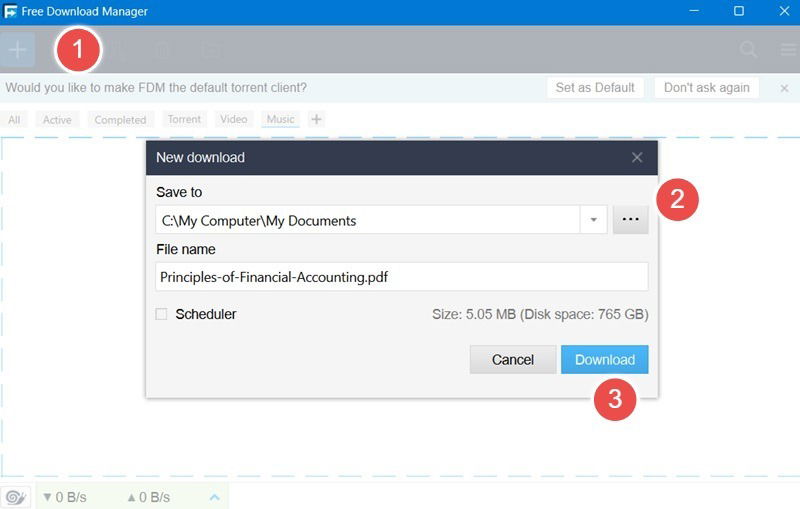Screen dimensions: 800x509
Task: Click the upload speed 0 B/s indicator
Action: [x=148, y=497]
